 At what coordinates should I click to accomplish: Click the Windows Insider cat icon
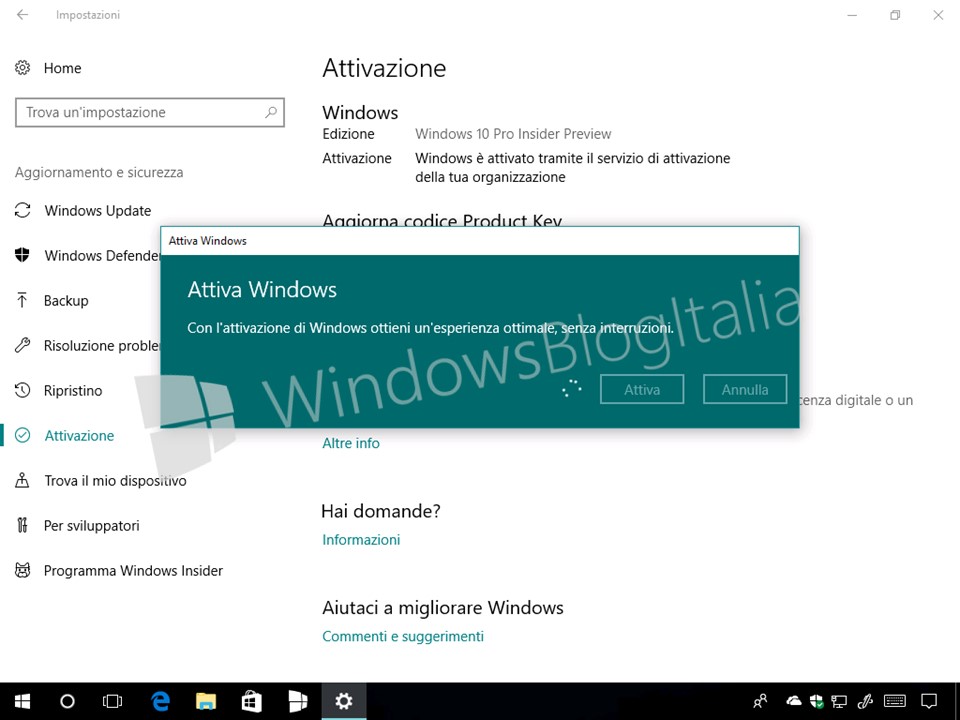[23, 571]
